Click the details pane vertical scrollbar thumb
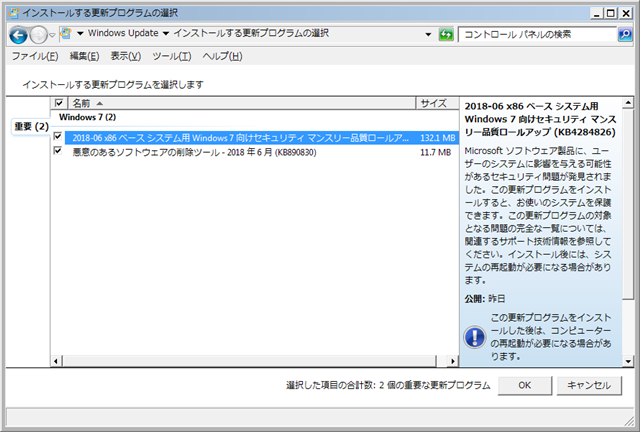This screenshot has width=640, height=432. click(628, 204)
